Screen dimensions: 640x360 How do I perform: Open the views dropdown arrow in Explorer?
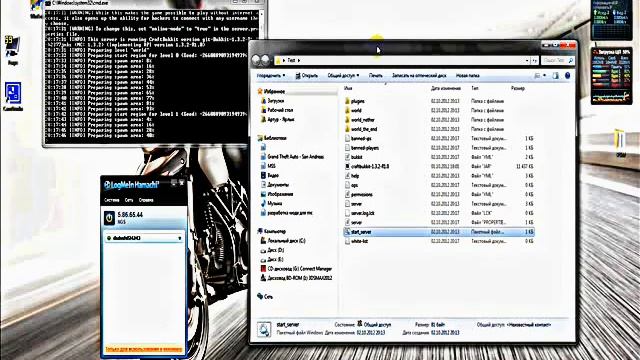(x=544, y=76)
